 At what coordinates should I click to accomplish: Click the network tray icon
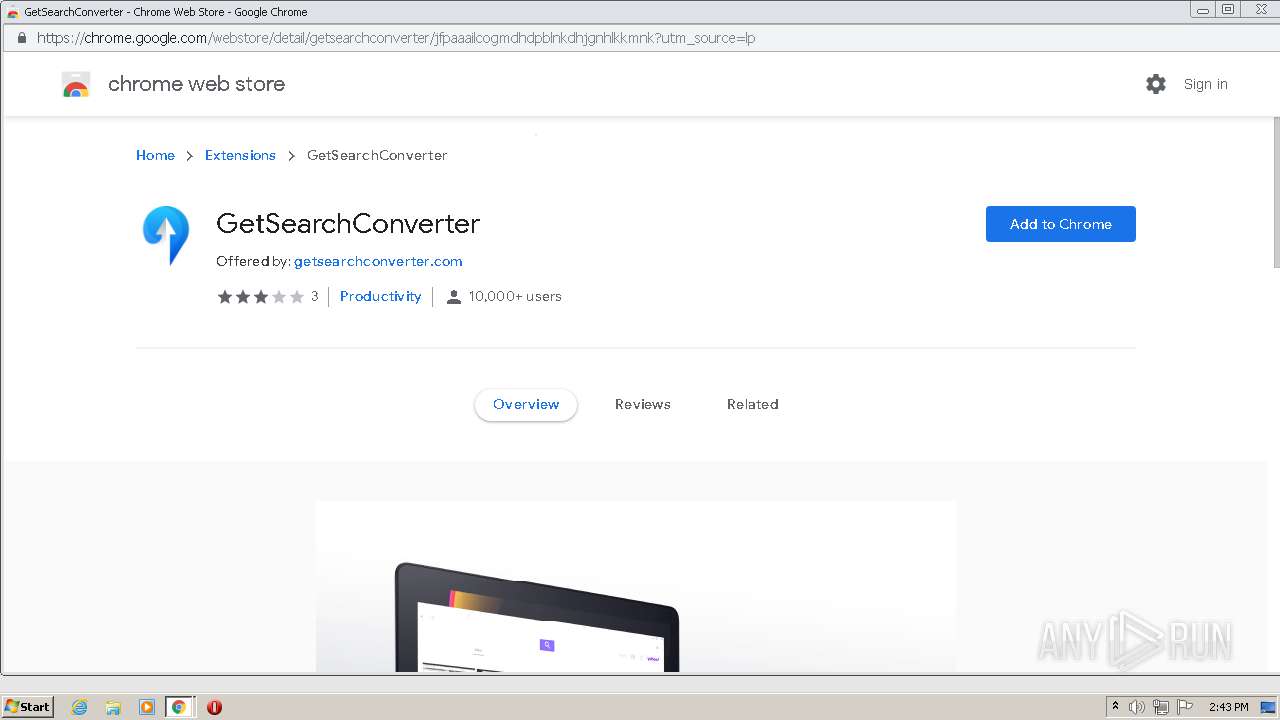coord(1161,707)
